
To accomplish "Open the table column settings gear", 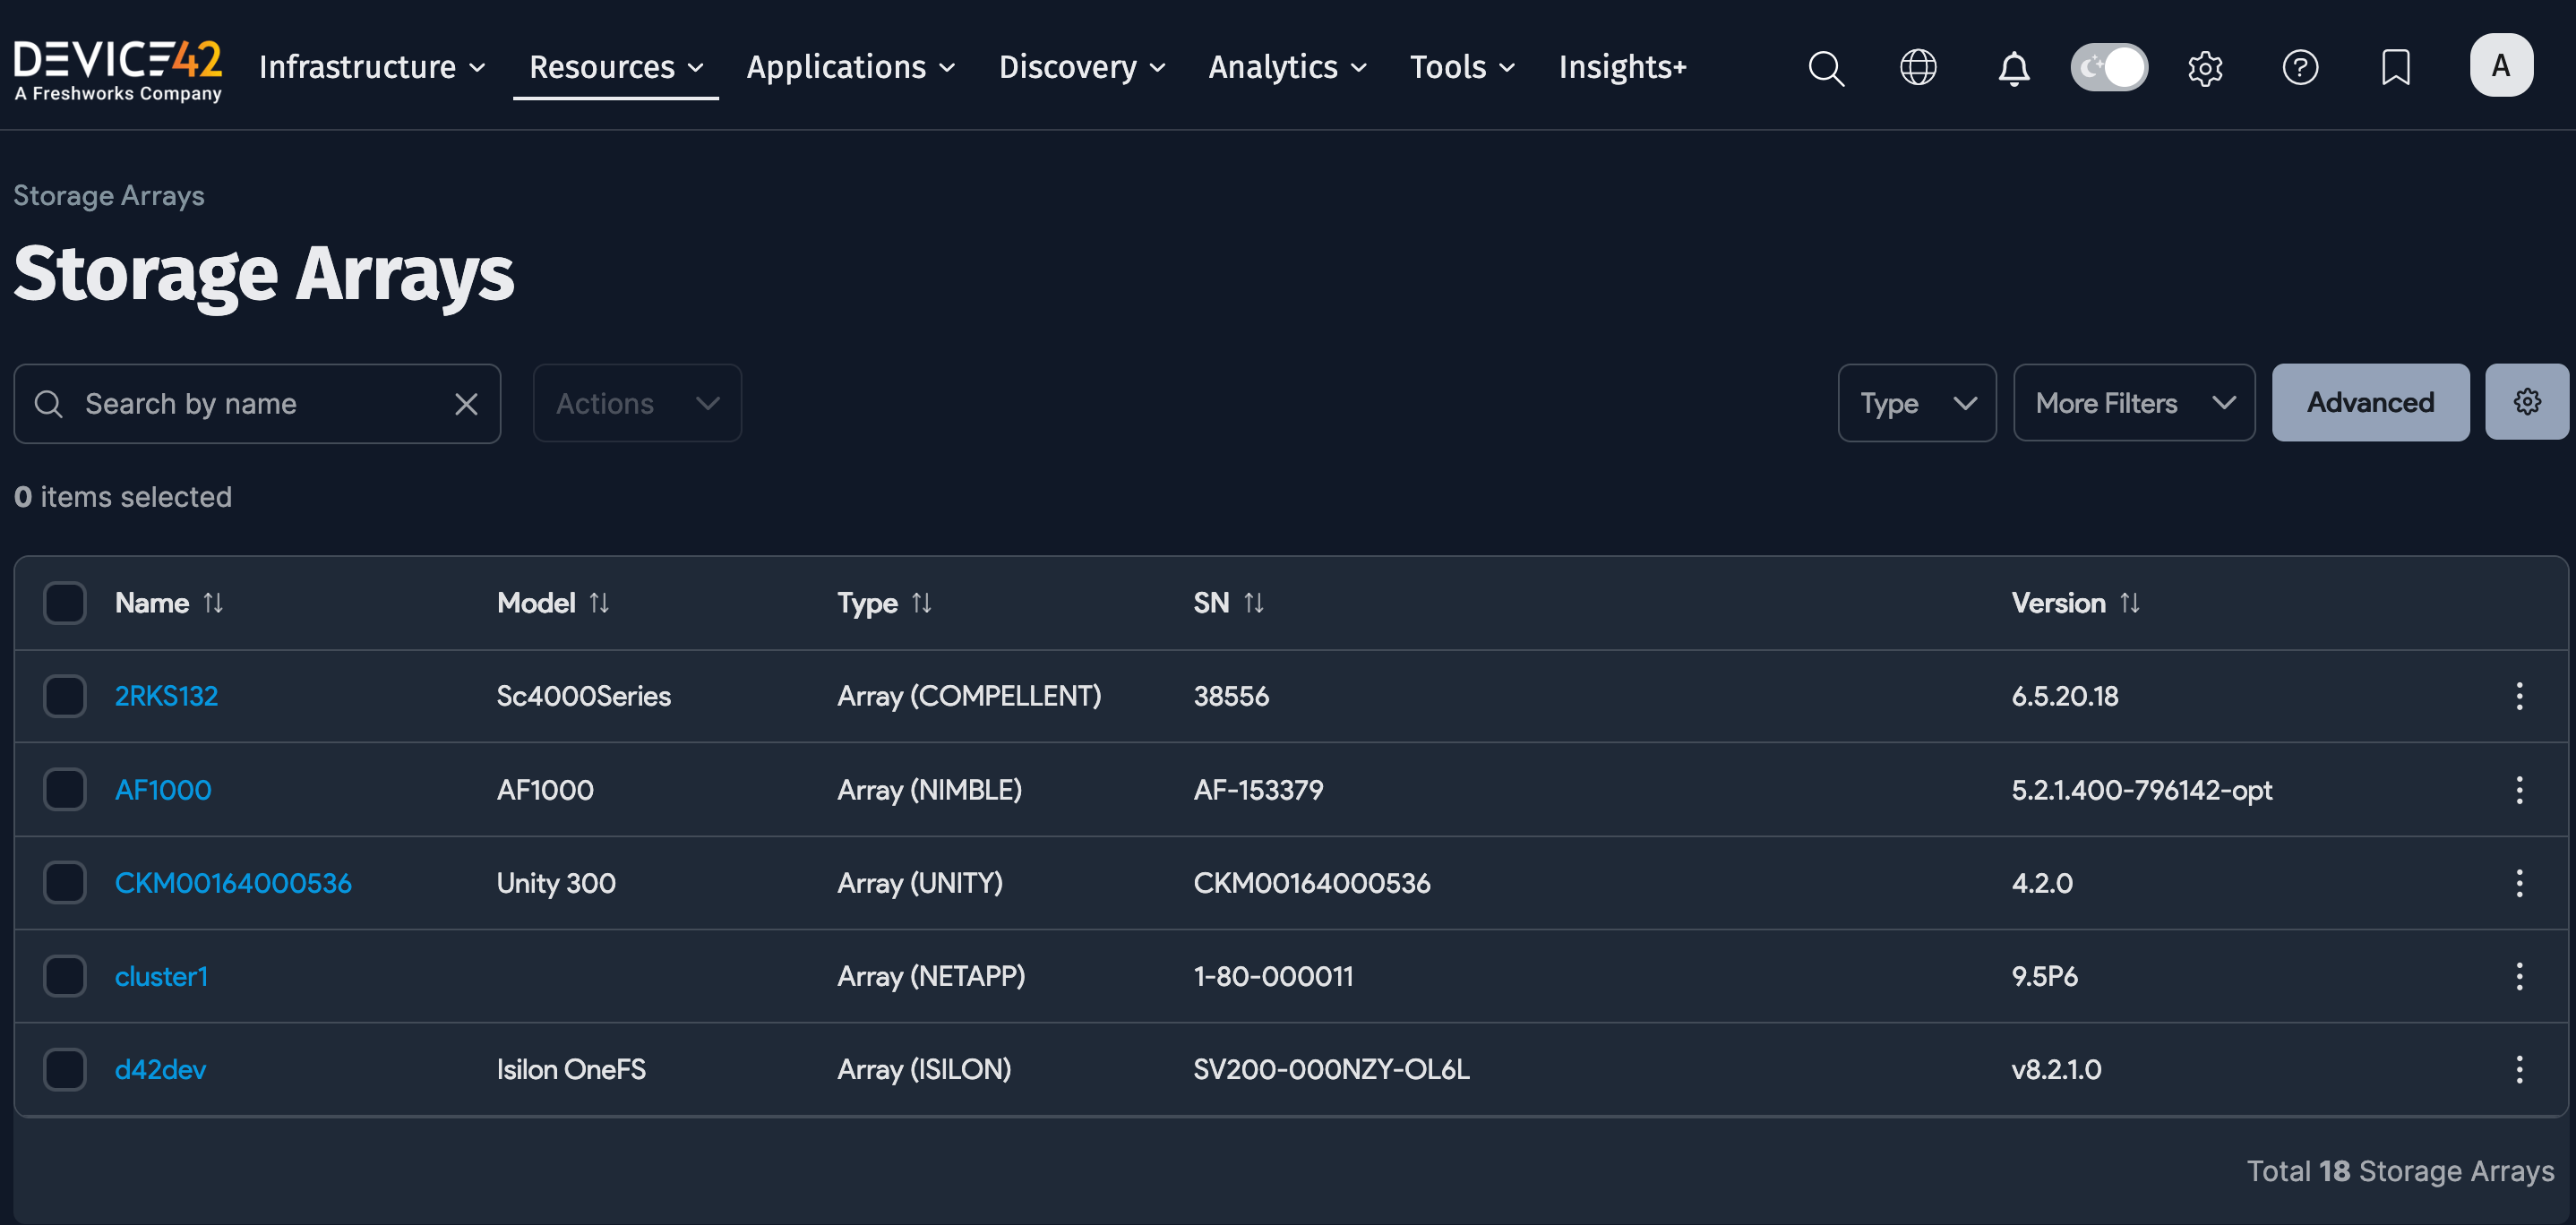I will (x=2527, y=402).
